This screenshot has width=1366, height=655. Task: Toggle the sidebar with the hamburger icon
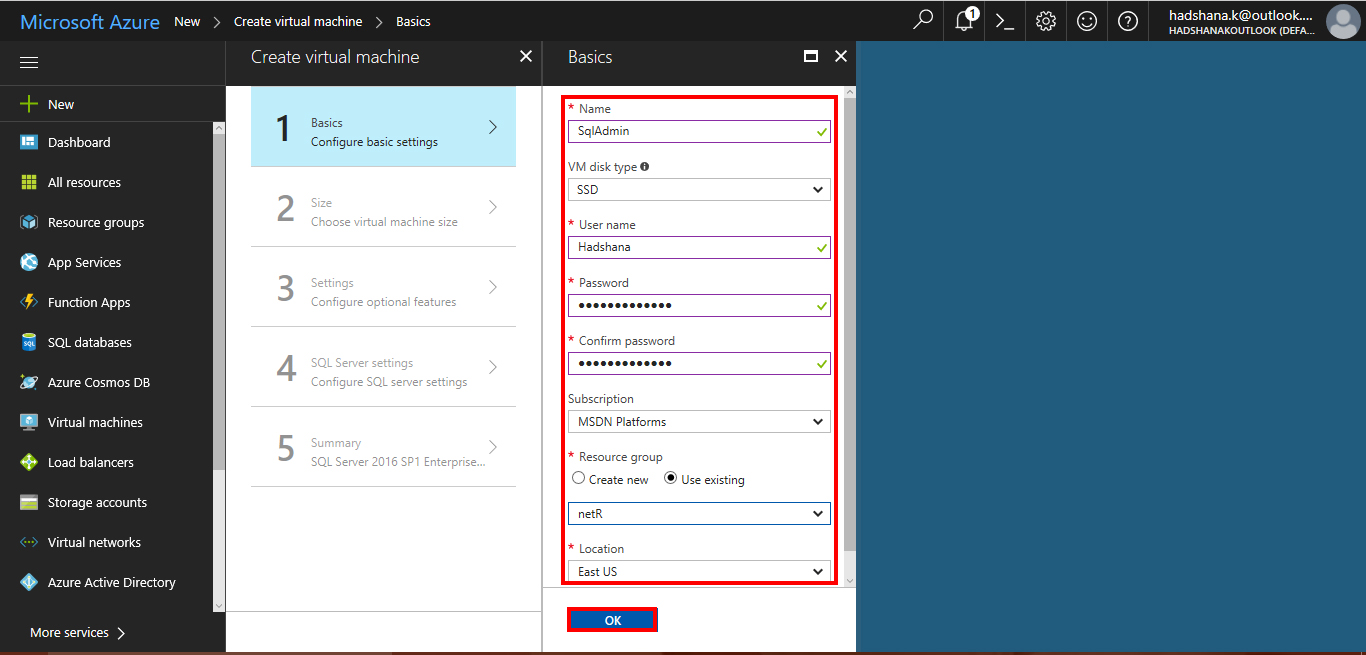click(x=28, y=62)
